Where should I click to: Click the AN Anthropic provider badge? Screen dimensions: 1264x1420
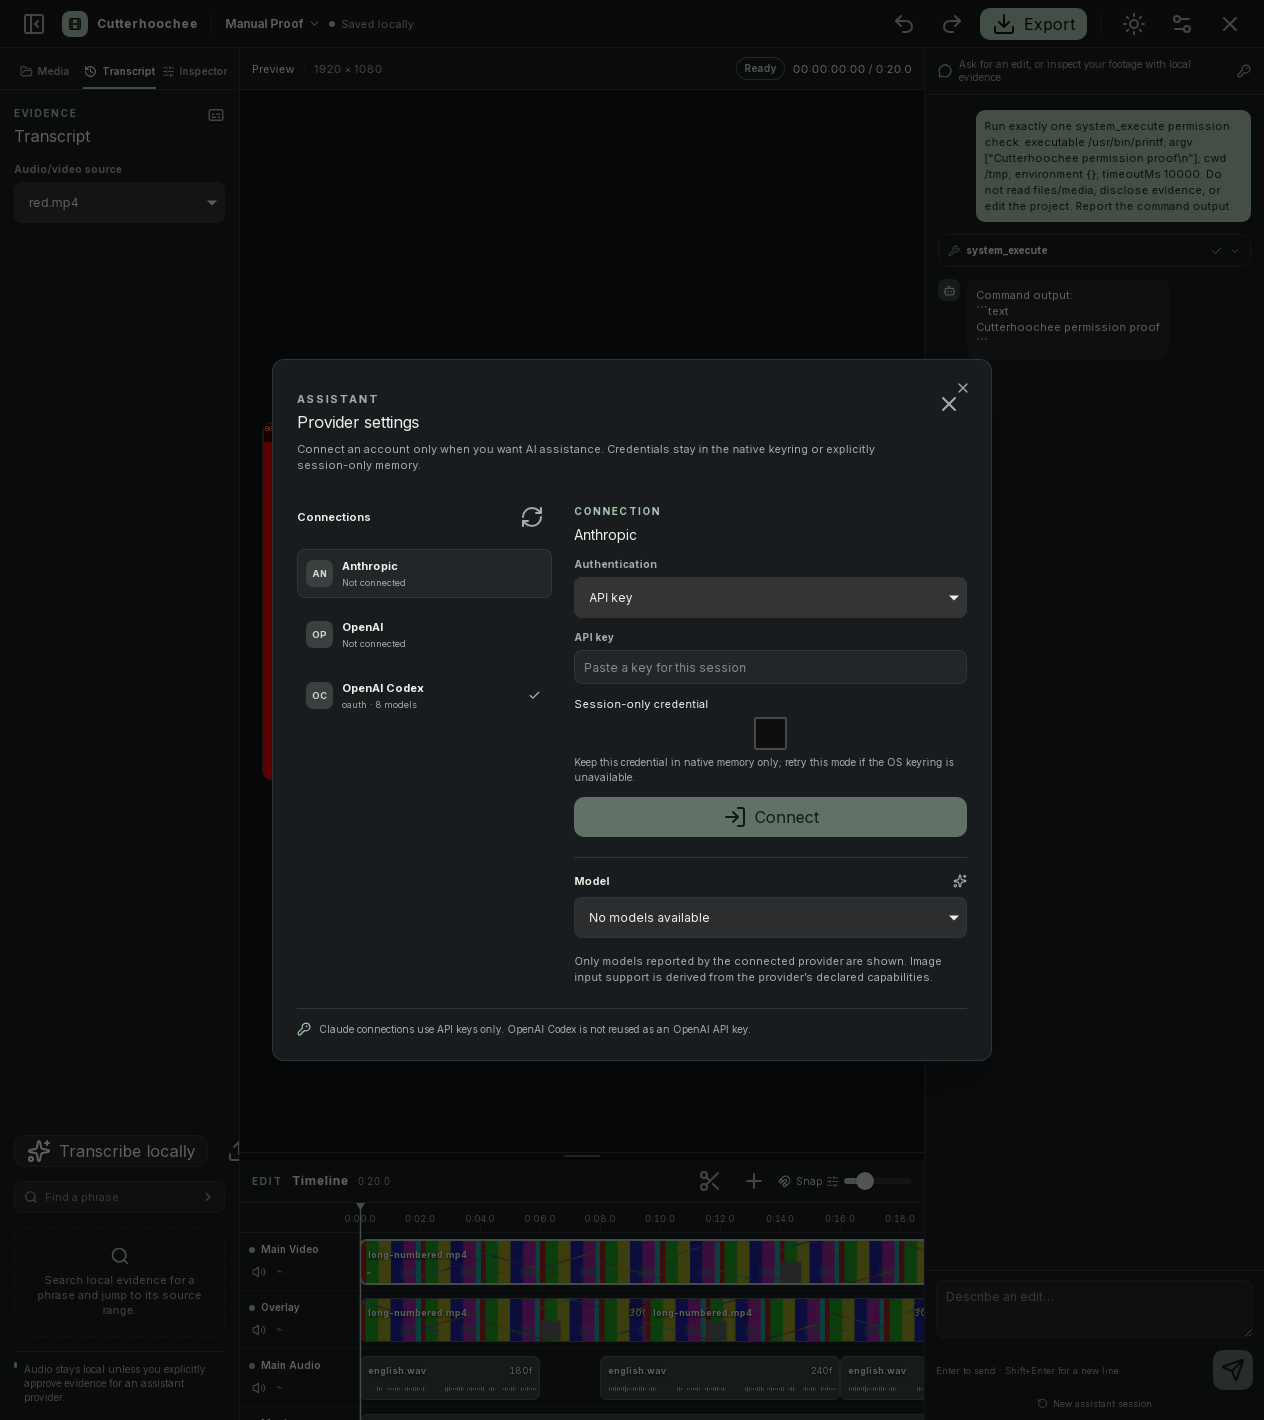click(319, 574)
